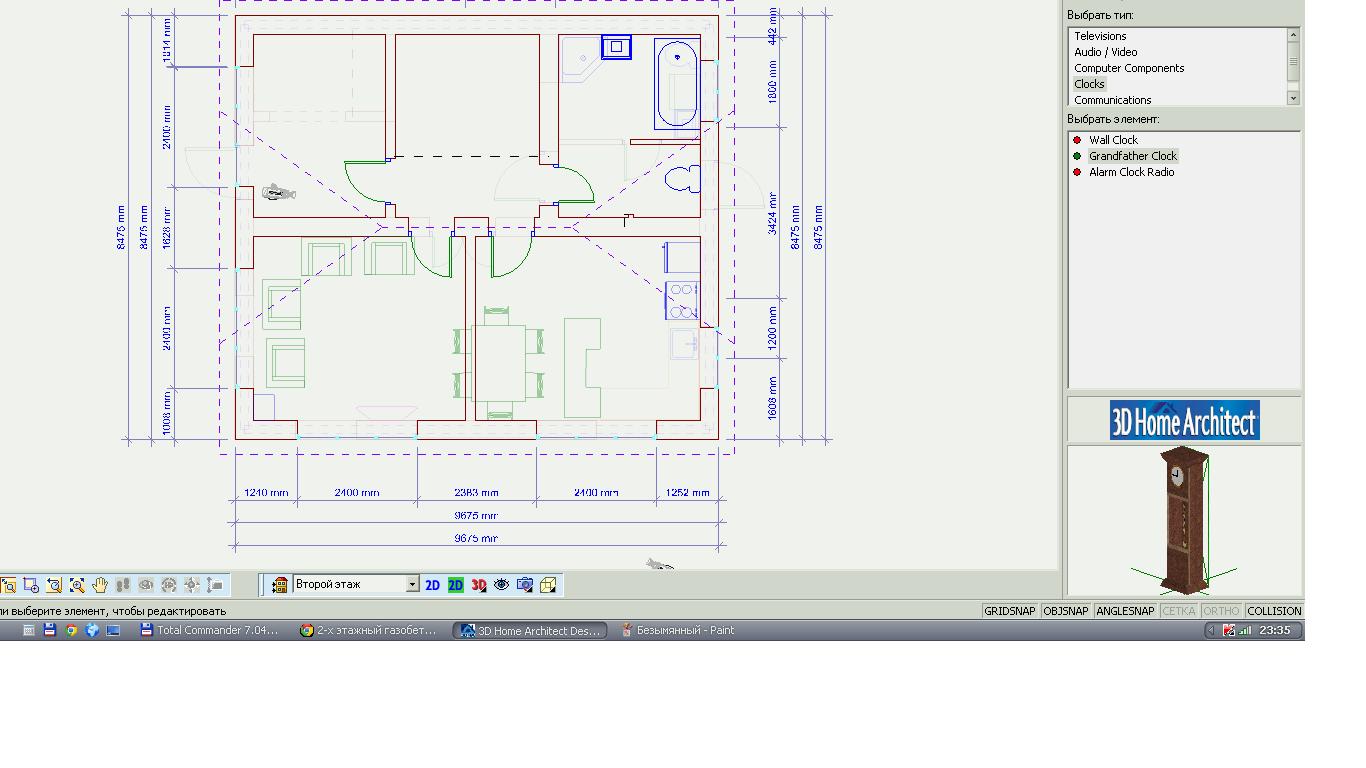The width and height of the screenshot is (1366, 768).
Task: Select Televisions in type list
Action: (x=1100, y=36)
